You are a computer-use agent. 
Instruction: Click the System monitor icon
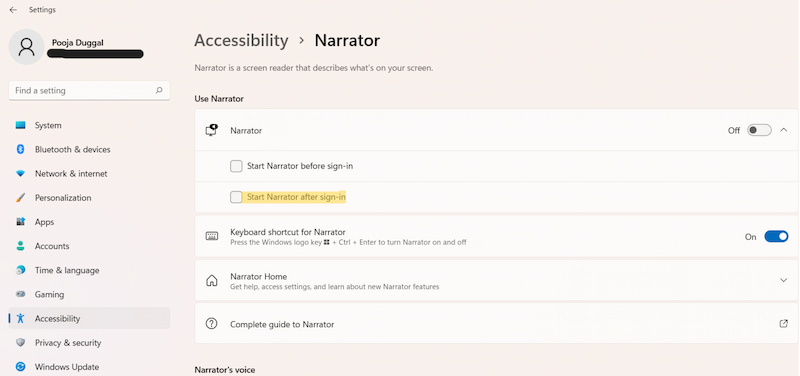[20, 125]
